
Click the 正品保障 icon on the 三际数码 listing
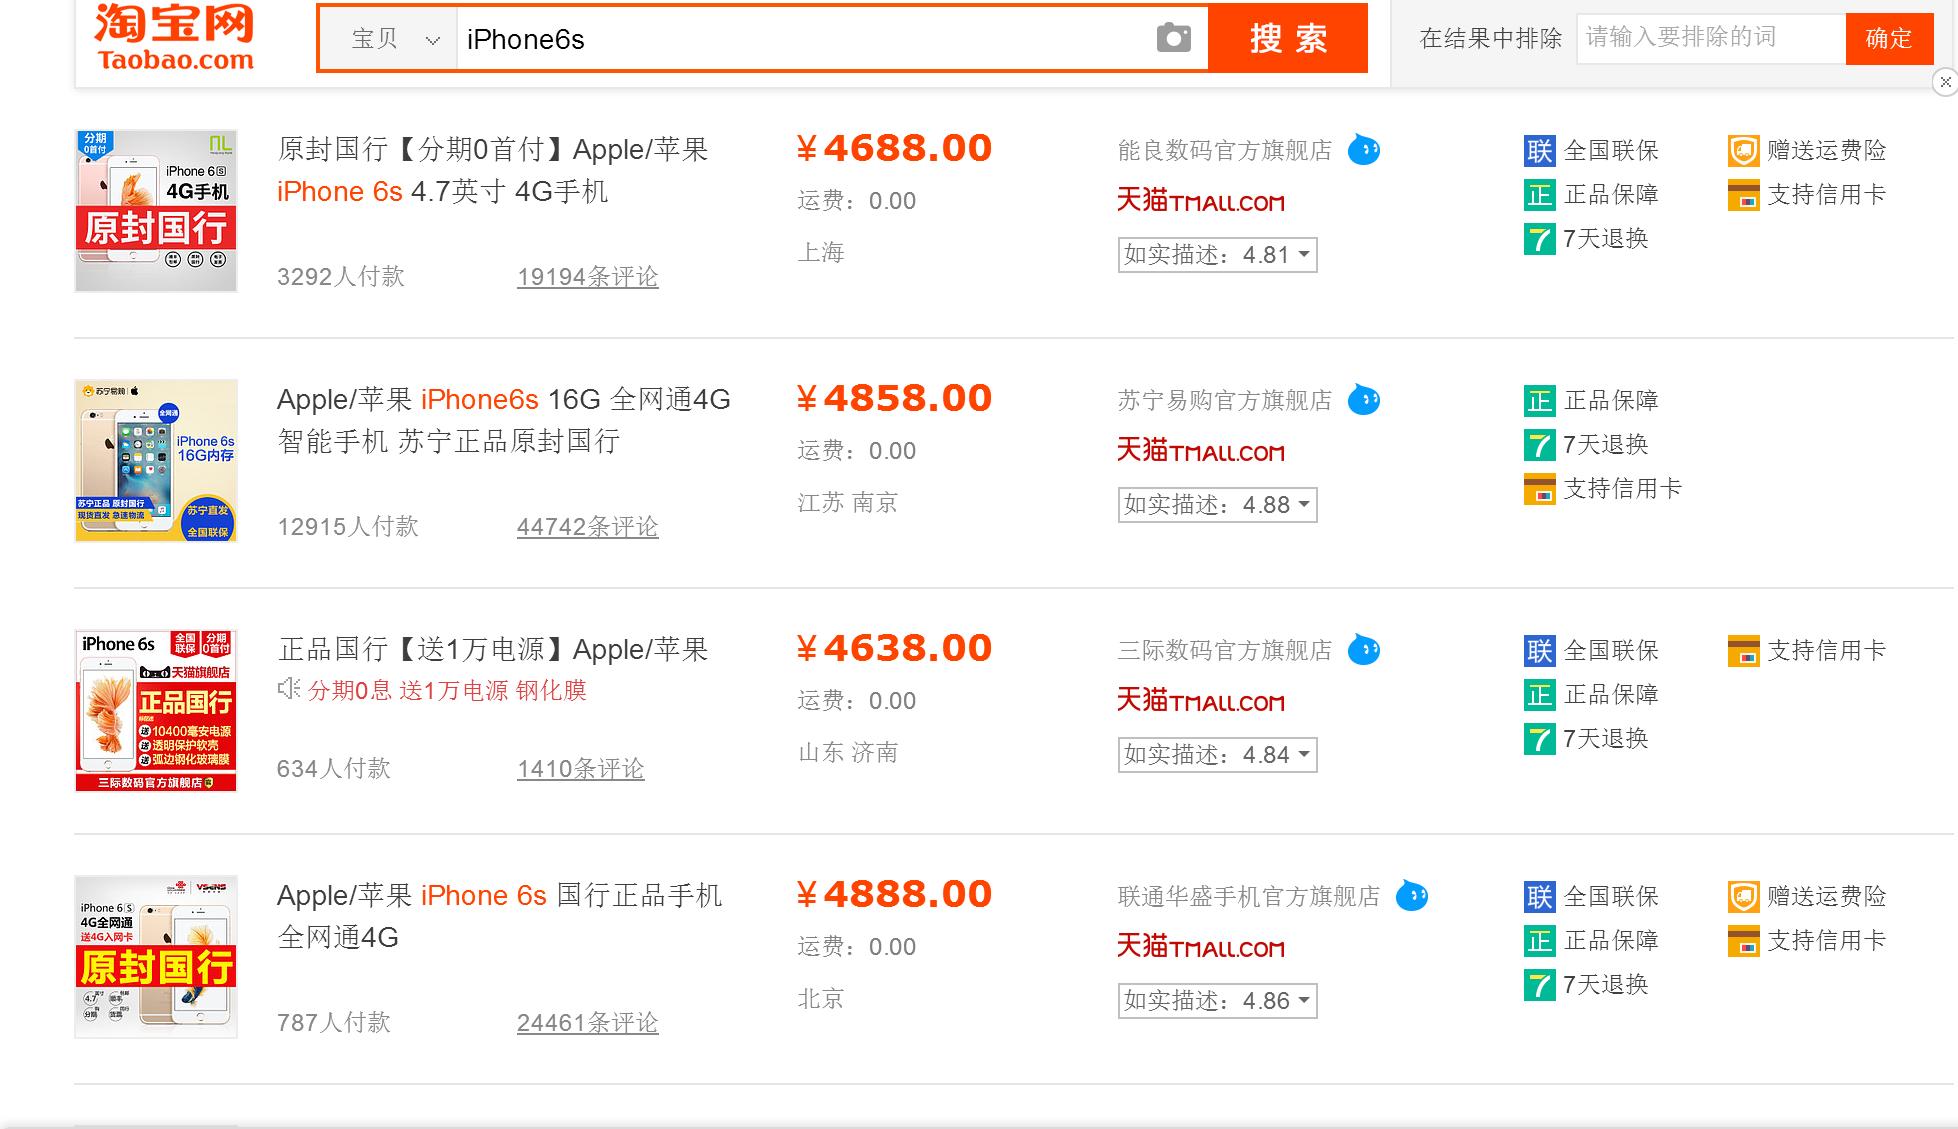(x=1537, y=694)
